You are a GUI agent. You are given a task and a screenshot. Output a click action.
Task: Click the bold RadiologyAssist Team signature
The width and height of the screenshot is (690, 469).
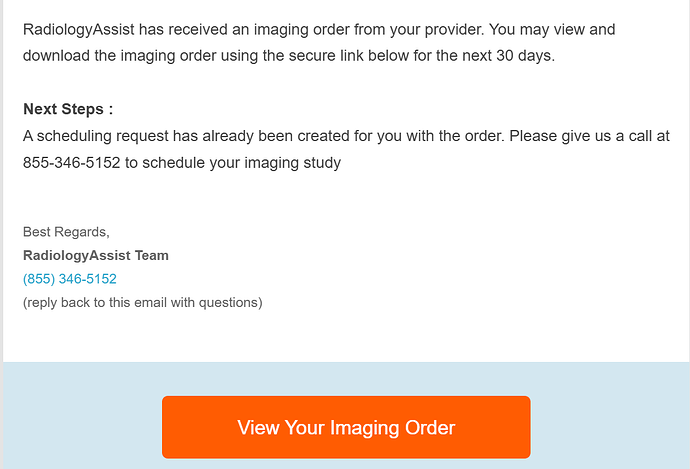[x=96, y=255]
